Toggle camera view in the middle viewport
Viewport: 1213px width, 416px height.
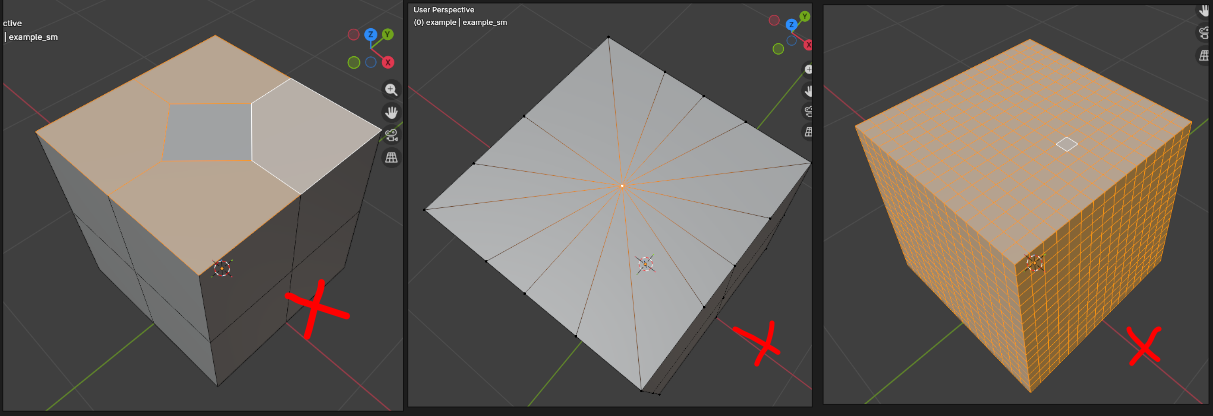pyautogui.click(x=810, y=111)
